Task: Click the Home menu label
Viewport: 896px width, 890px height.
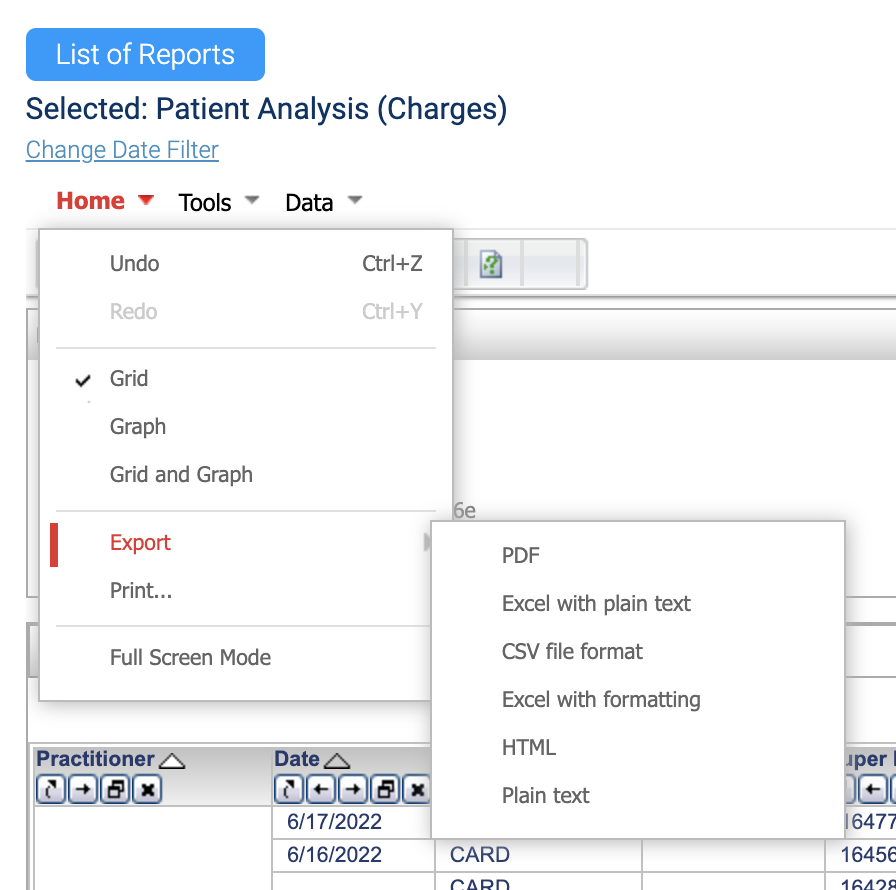Action: [x=90, y=201]
